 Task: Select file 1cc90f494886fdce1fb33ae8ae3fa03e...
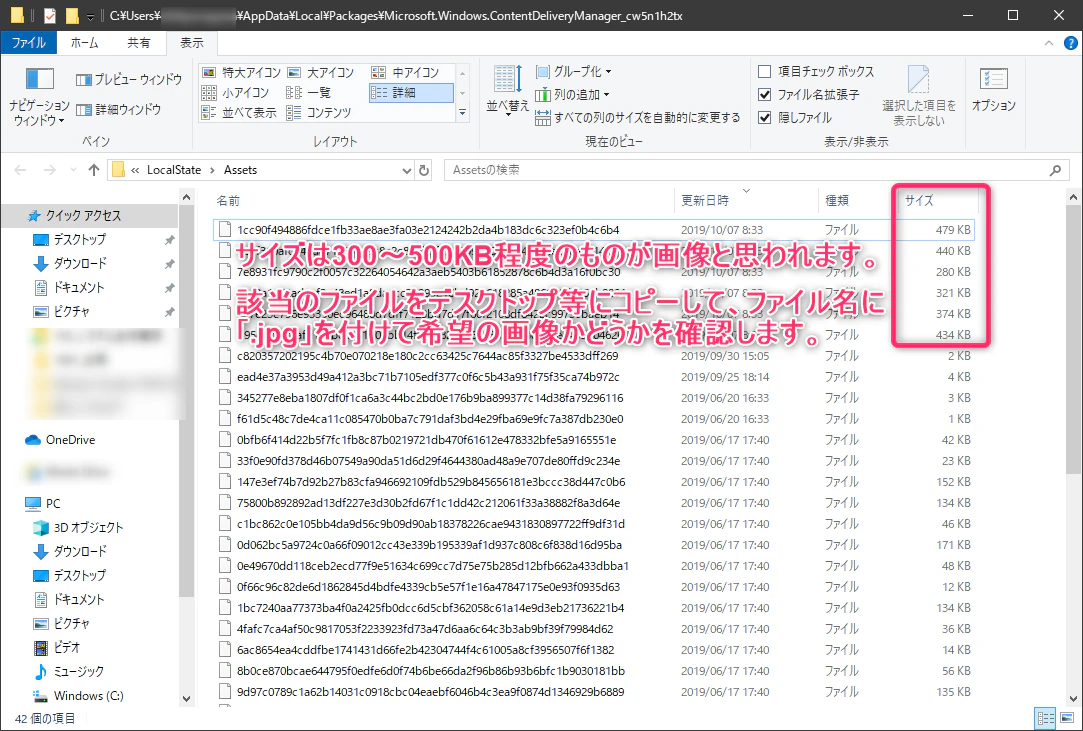tap(593, 230)
